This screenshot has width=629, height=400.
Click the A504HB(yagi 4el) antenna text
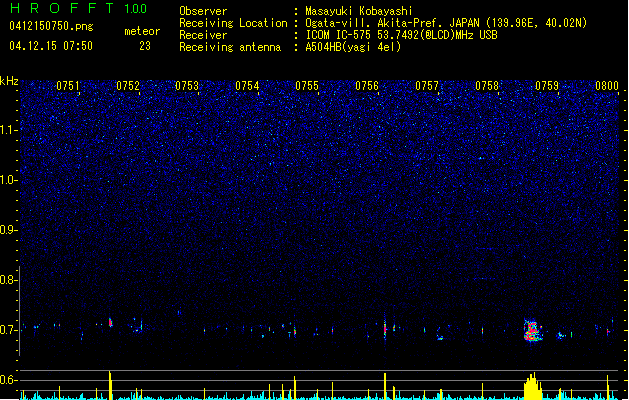[353, 47]
